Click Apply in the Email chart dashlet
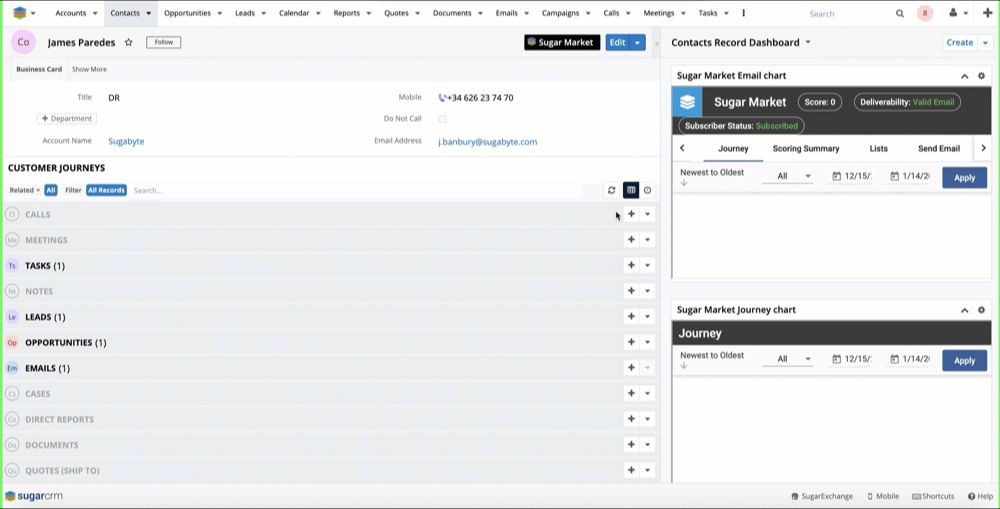The width and height of the screenshot is (1000, 509). [964, 178]
